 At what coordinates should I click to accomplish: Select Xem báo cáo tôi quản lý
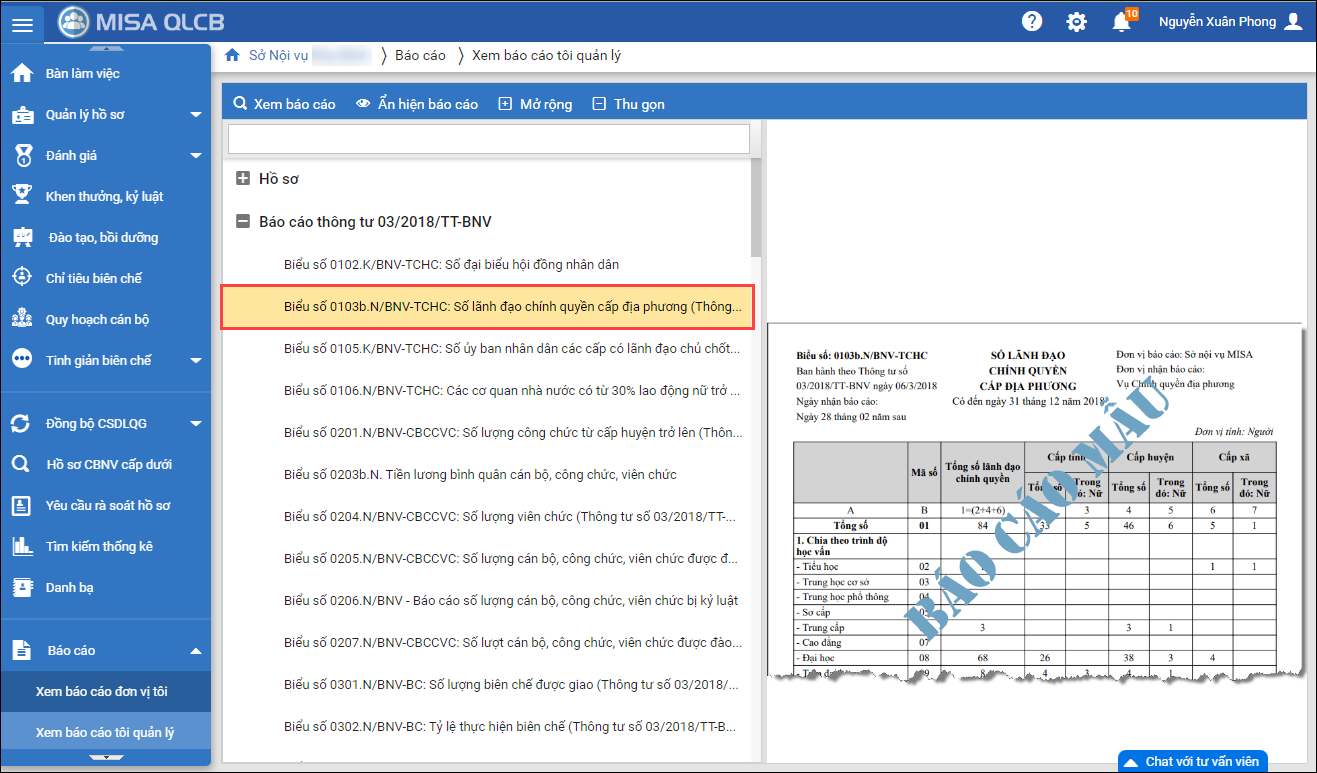tap(105, 732)
